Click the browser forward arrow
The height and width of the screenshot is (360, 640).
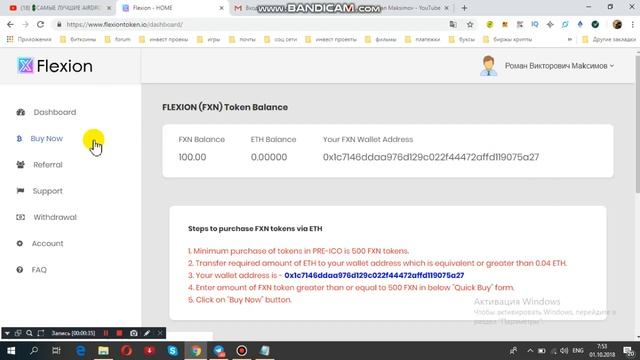click(x=25, y=24)
